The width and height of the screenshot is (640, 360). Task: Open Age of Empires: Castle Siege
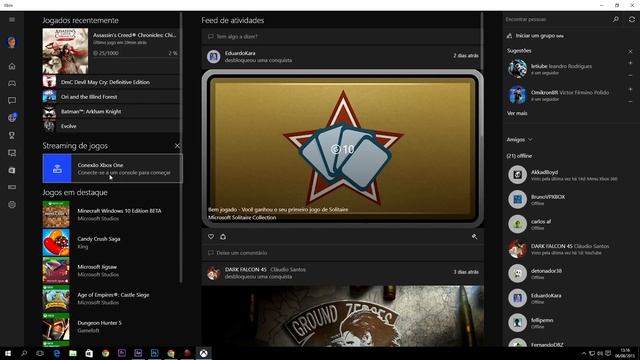pos(111,298)
